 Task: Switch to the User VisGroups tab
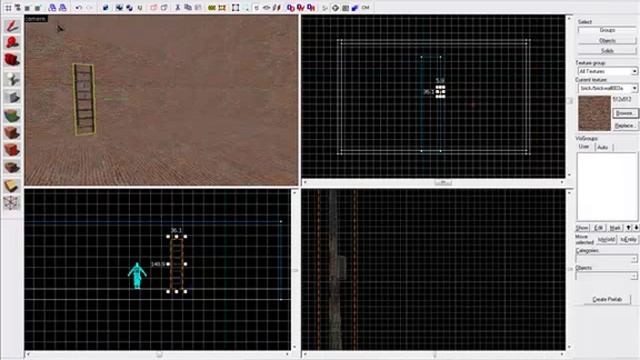click(x=584, y=147)
